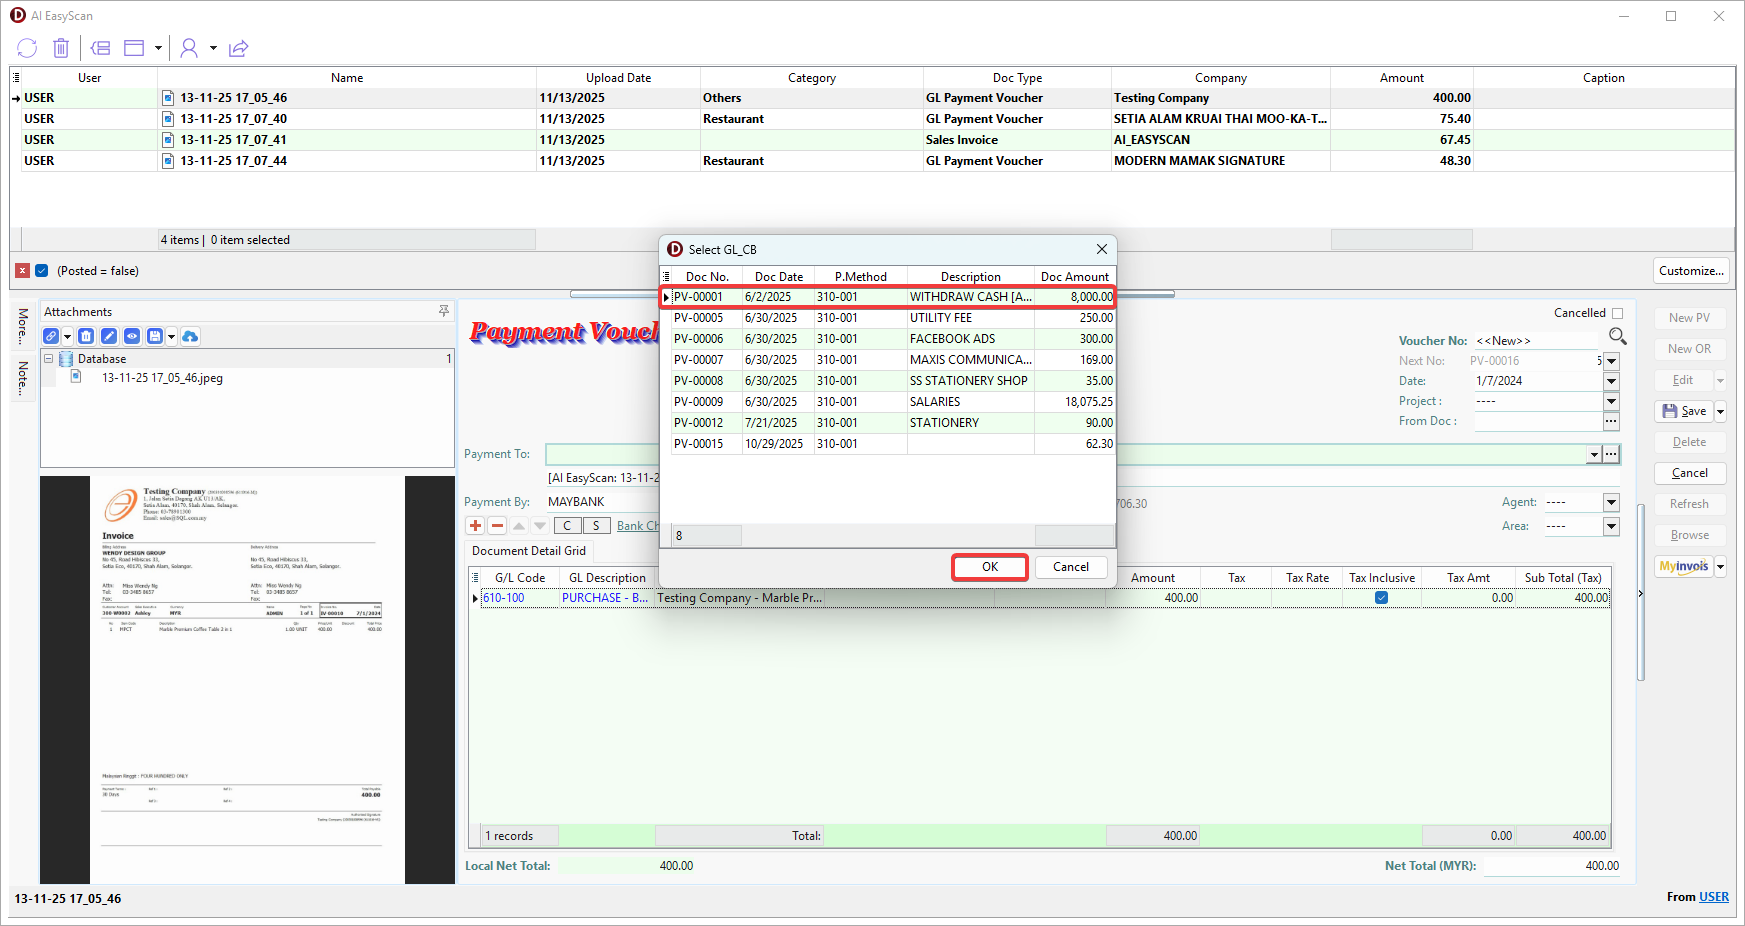Viewport: 1745px width, 926px height.
Task: Click the cloud upload icon in Attachments
Action: pos(190,336)
